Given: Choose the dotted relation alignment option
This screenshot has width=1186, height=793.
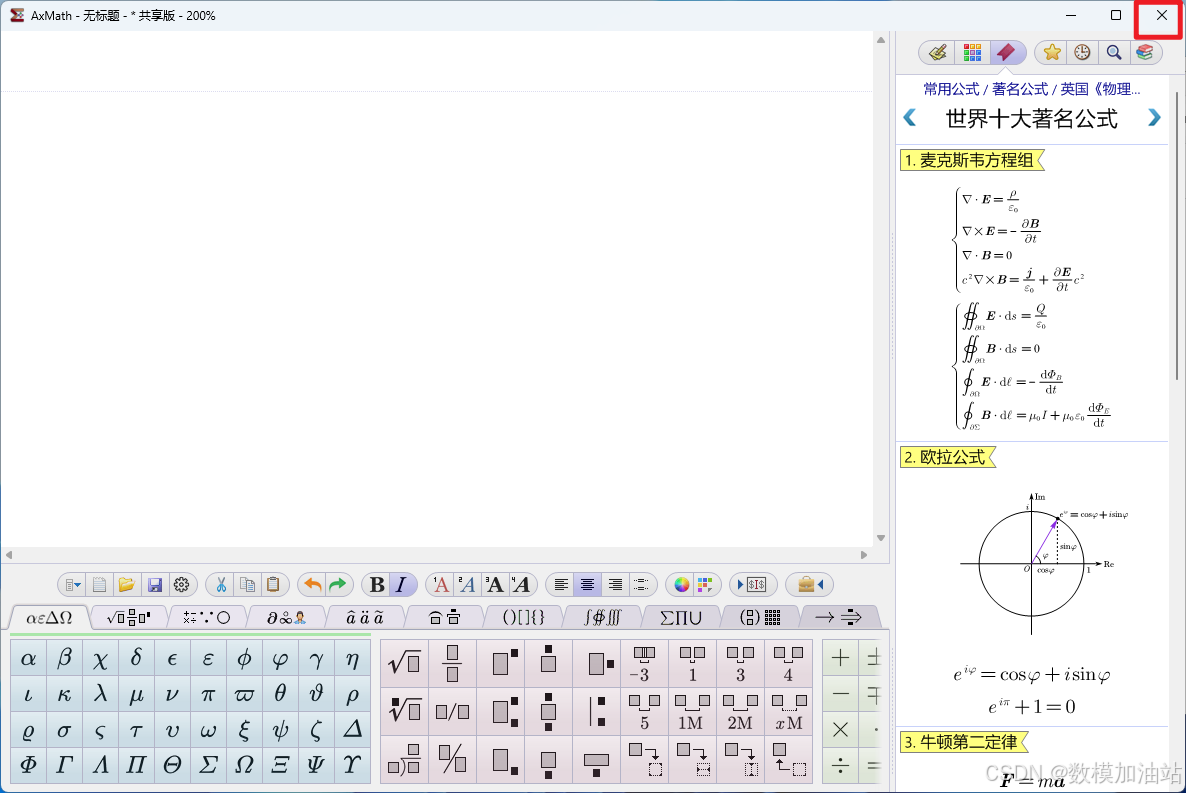Looking at the screenshot, I should (640, 585).
